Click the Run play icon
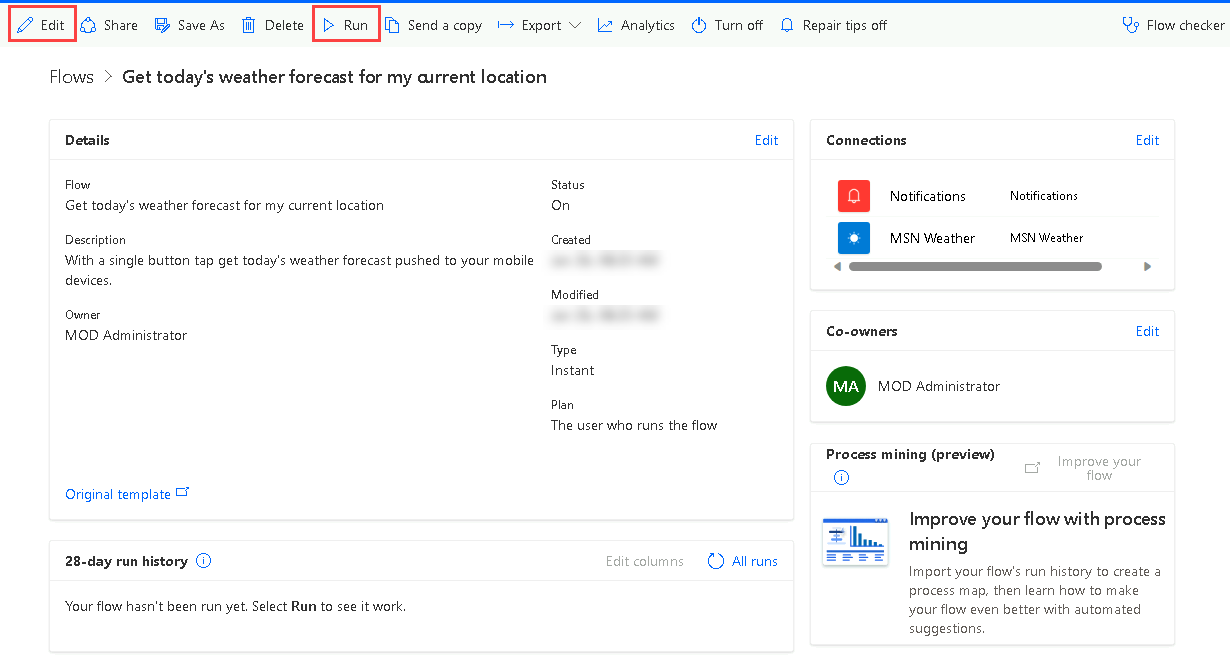 tap(329, 25)
